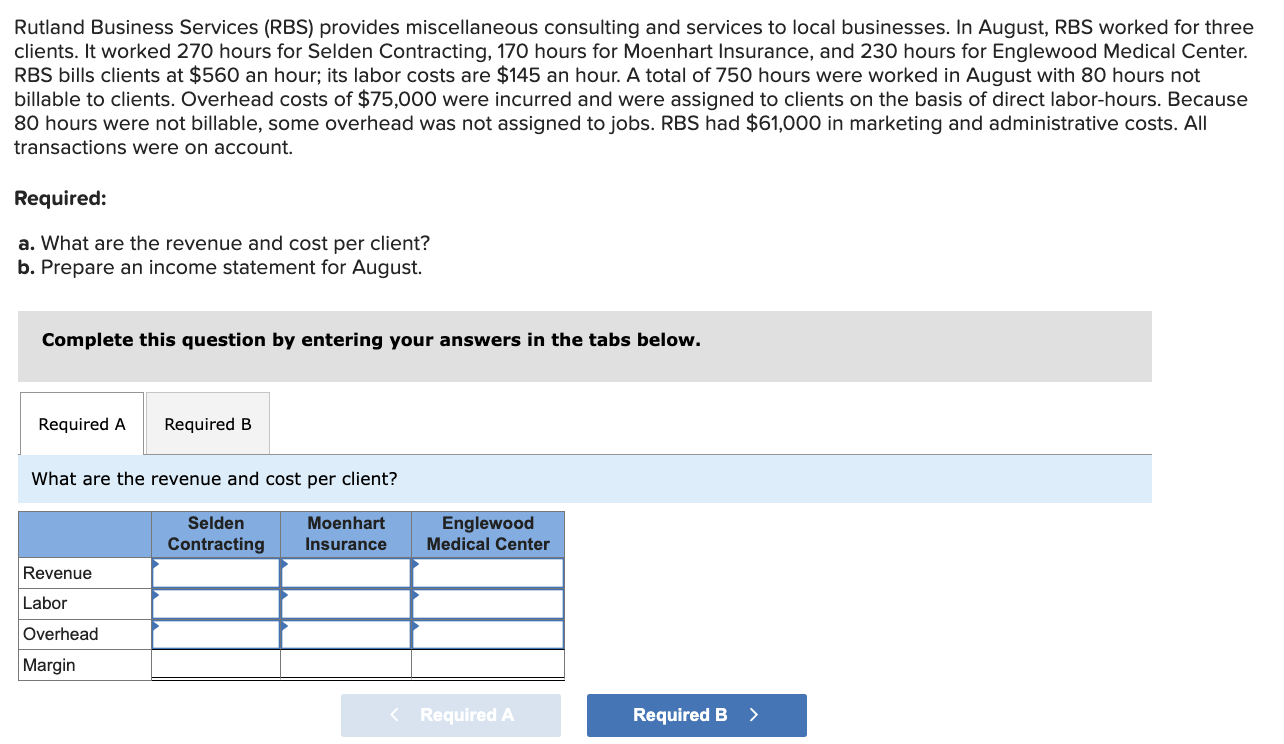This screenshot has width=1284, height=744.
Task: Select the Required A tab
Action: coord(81,423)
